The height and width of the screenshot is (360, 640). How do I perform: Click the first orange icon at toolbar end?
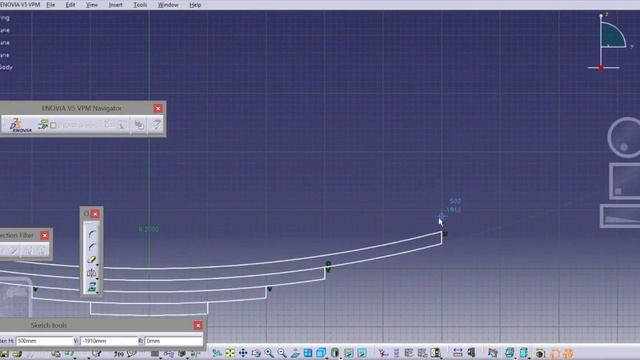click(555, 353)
